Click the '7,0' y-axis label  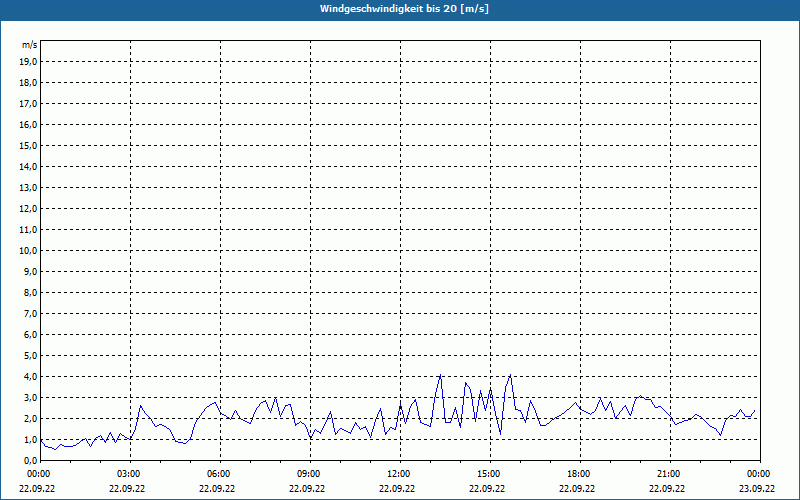click(32, 313)
